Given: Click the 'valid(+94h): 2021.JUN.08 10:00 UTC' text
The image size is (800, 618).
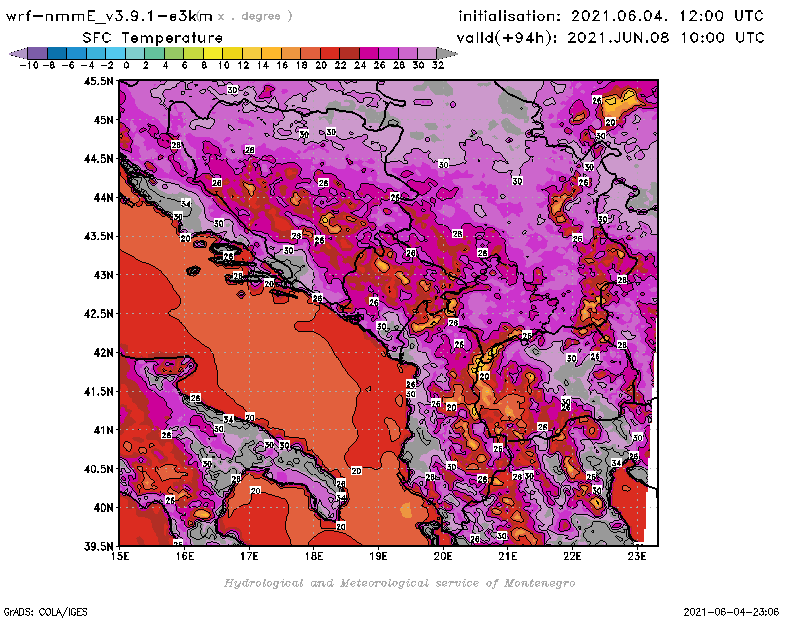Looking at the screenshot, I should (x=611, y=38).
